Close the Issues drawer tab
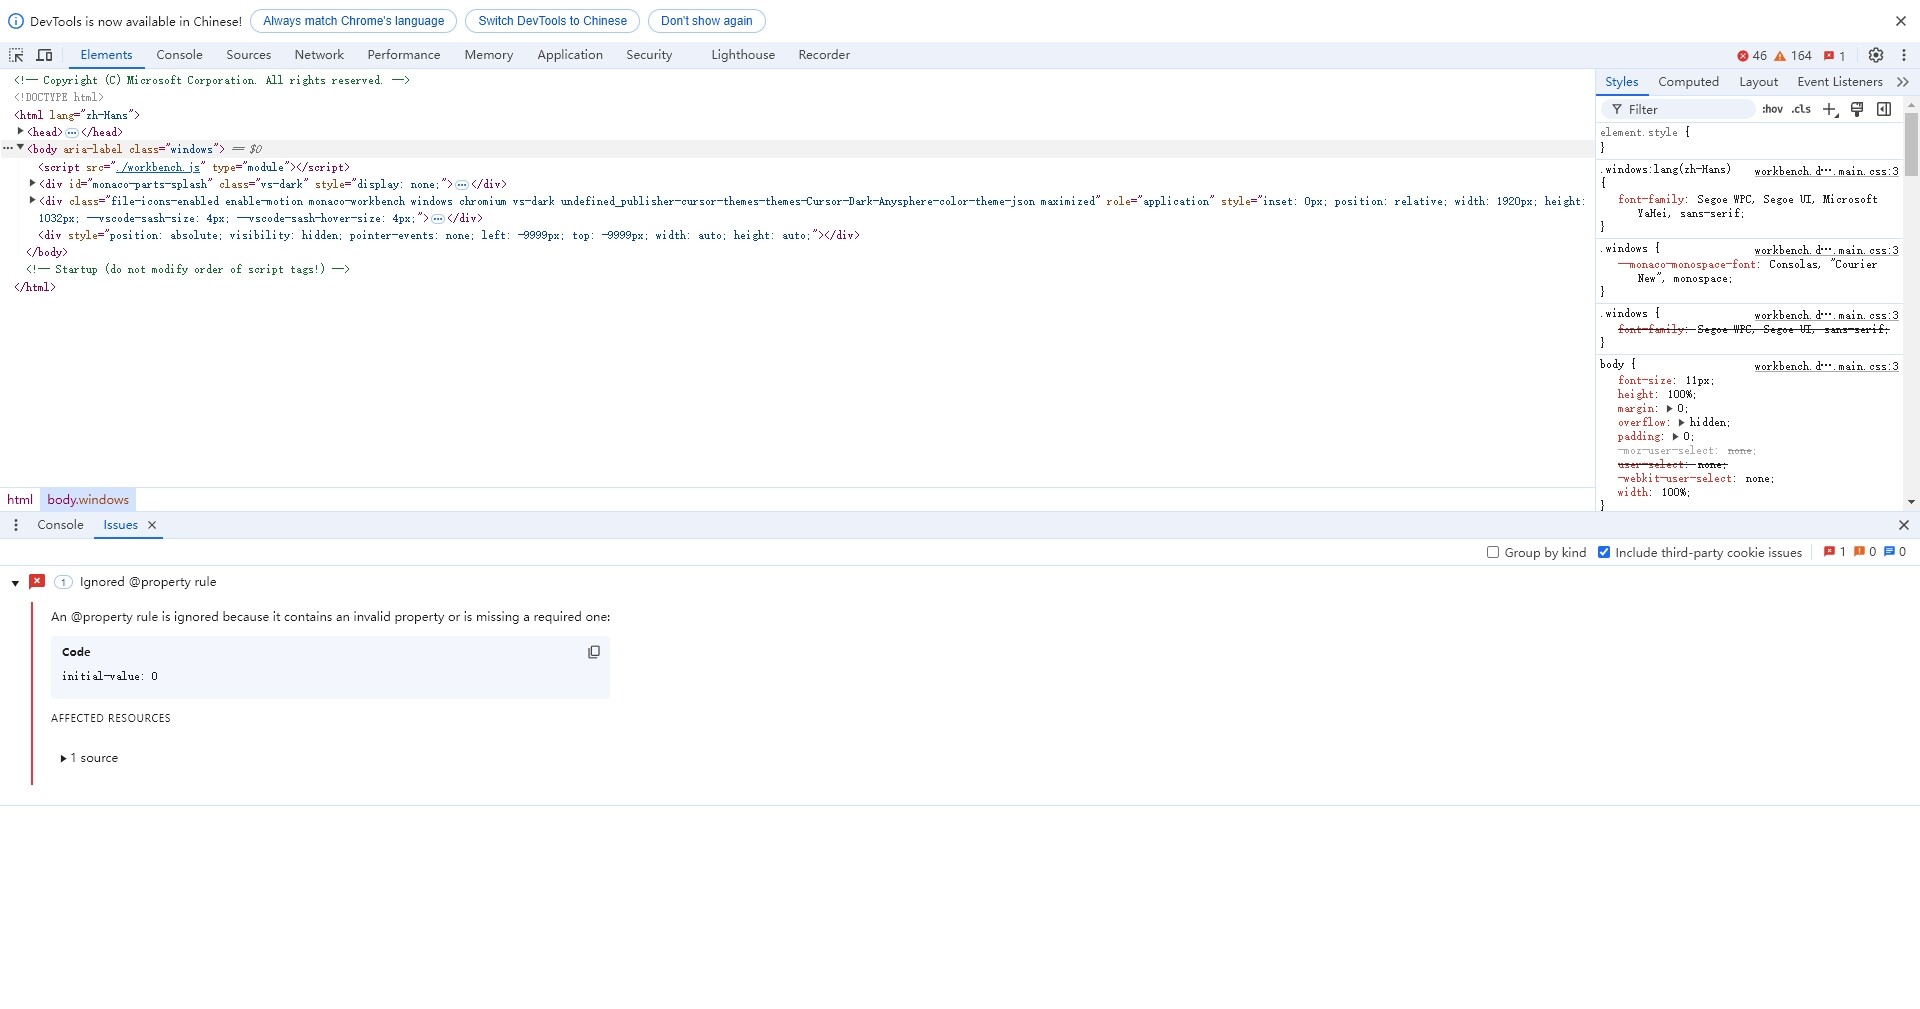Screen dimensions: 1920x1009 click(152, 525)
